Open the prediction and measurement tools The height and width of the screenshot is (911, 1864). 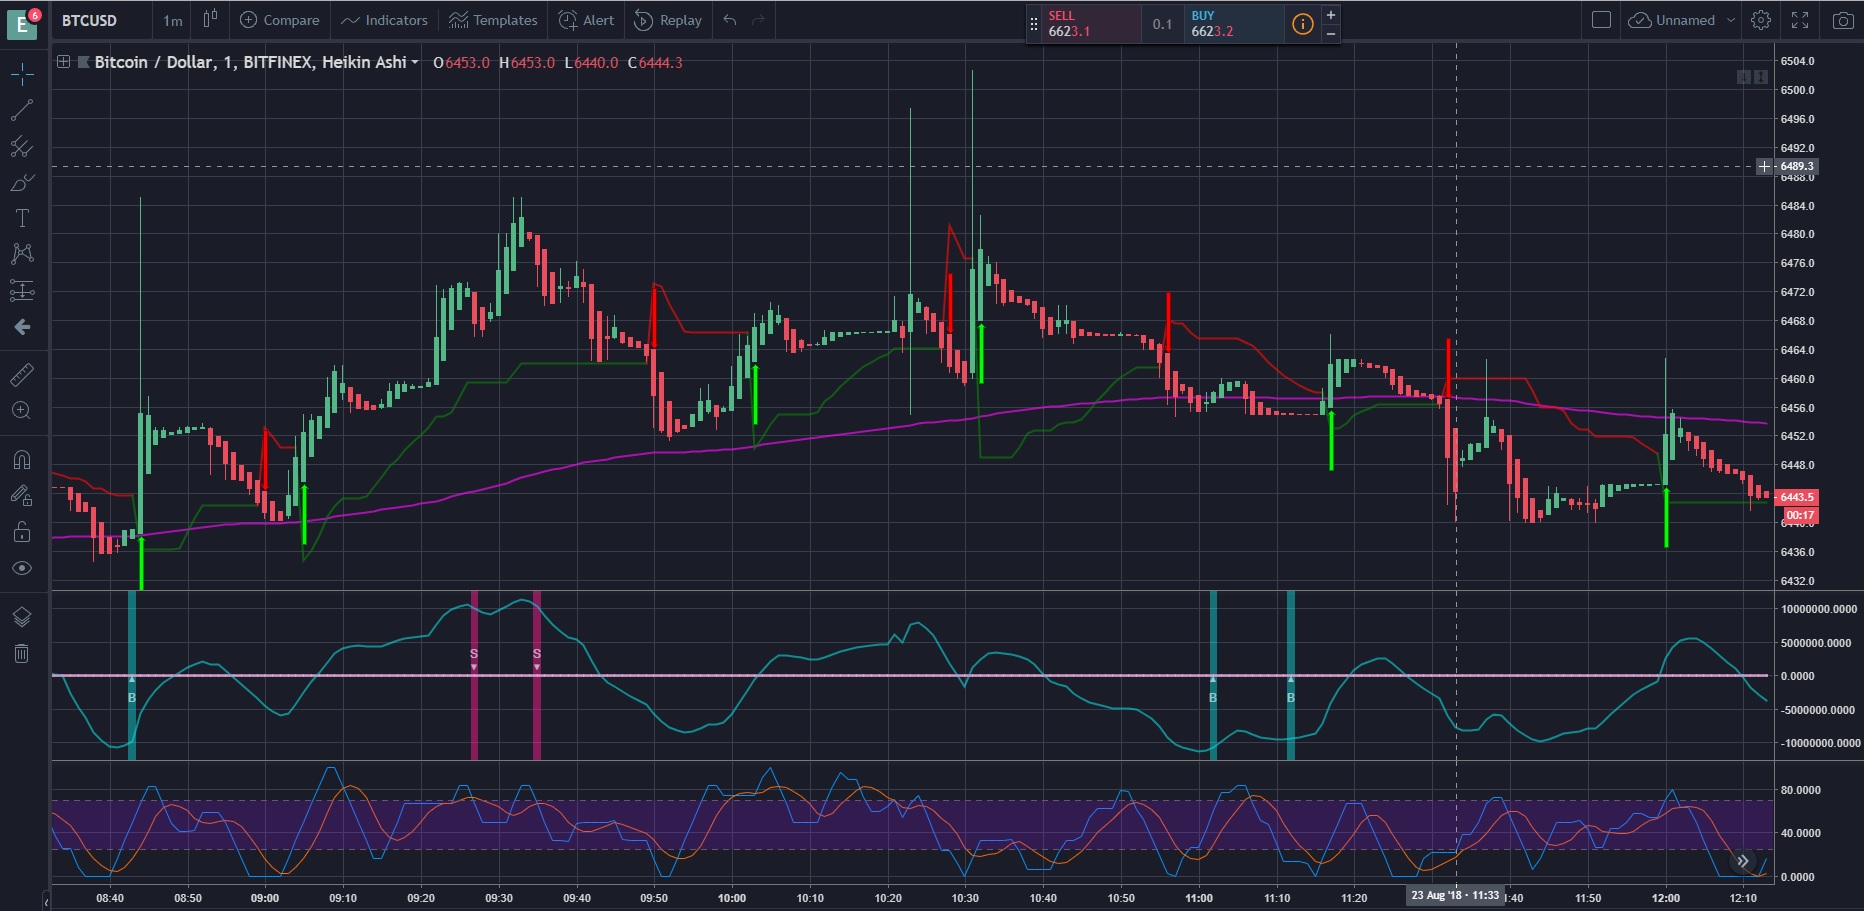(x=22, y=290)
